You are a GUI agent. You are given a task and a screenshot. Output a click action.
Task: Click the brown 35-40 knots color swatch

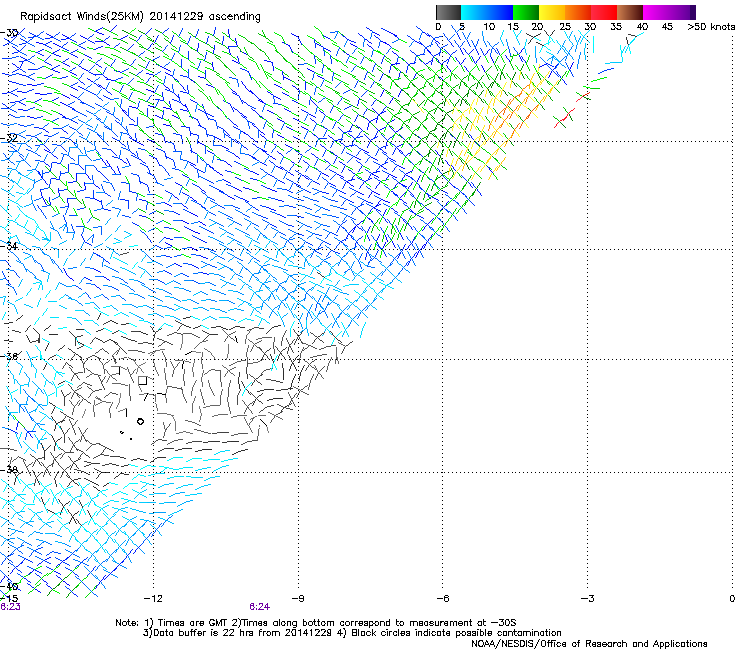coord(630,12)
